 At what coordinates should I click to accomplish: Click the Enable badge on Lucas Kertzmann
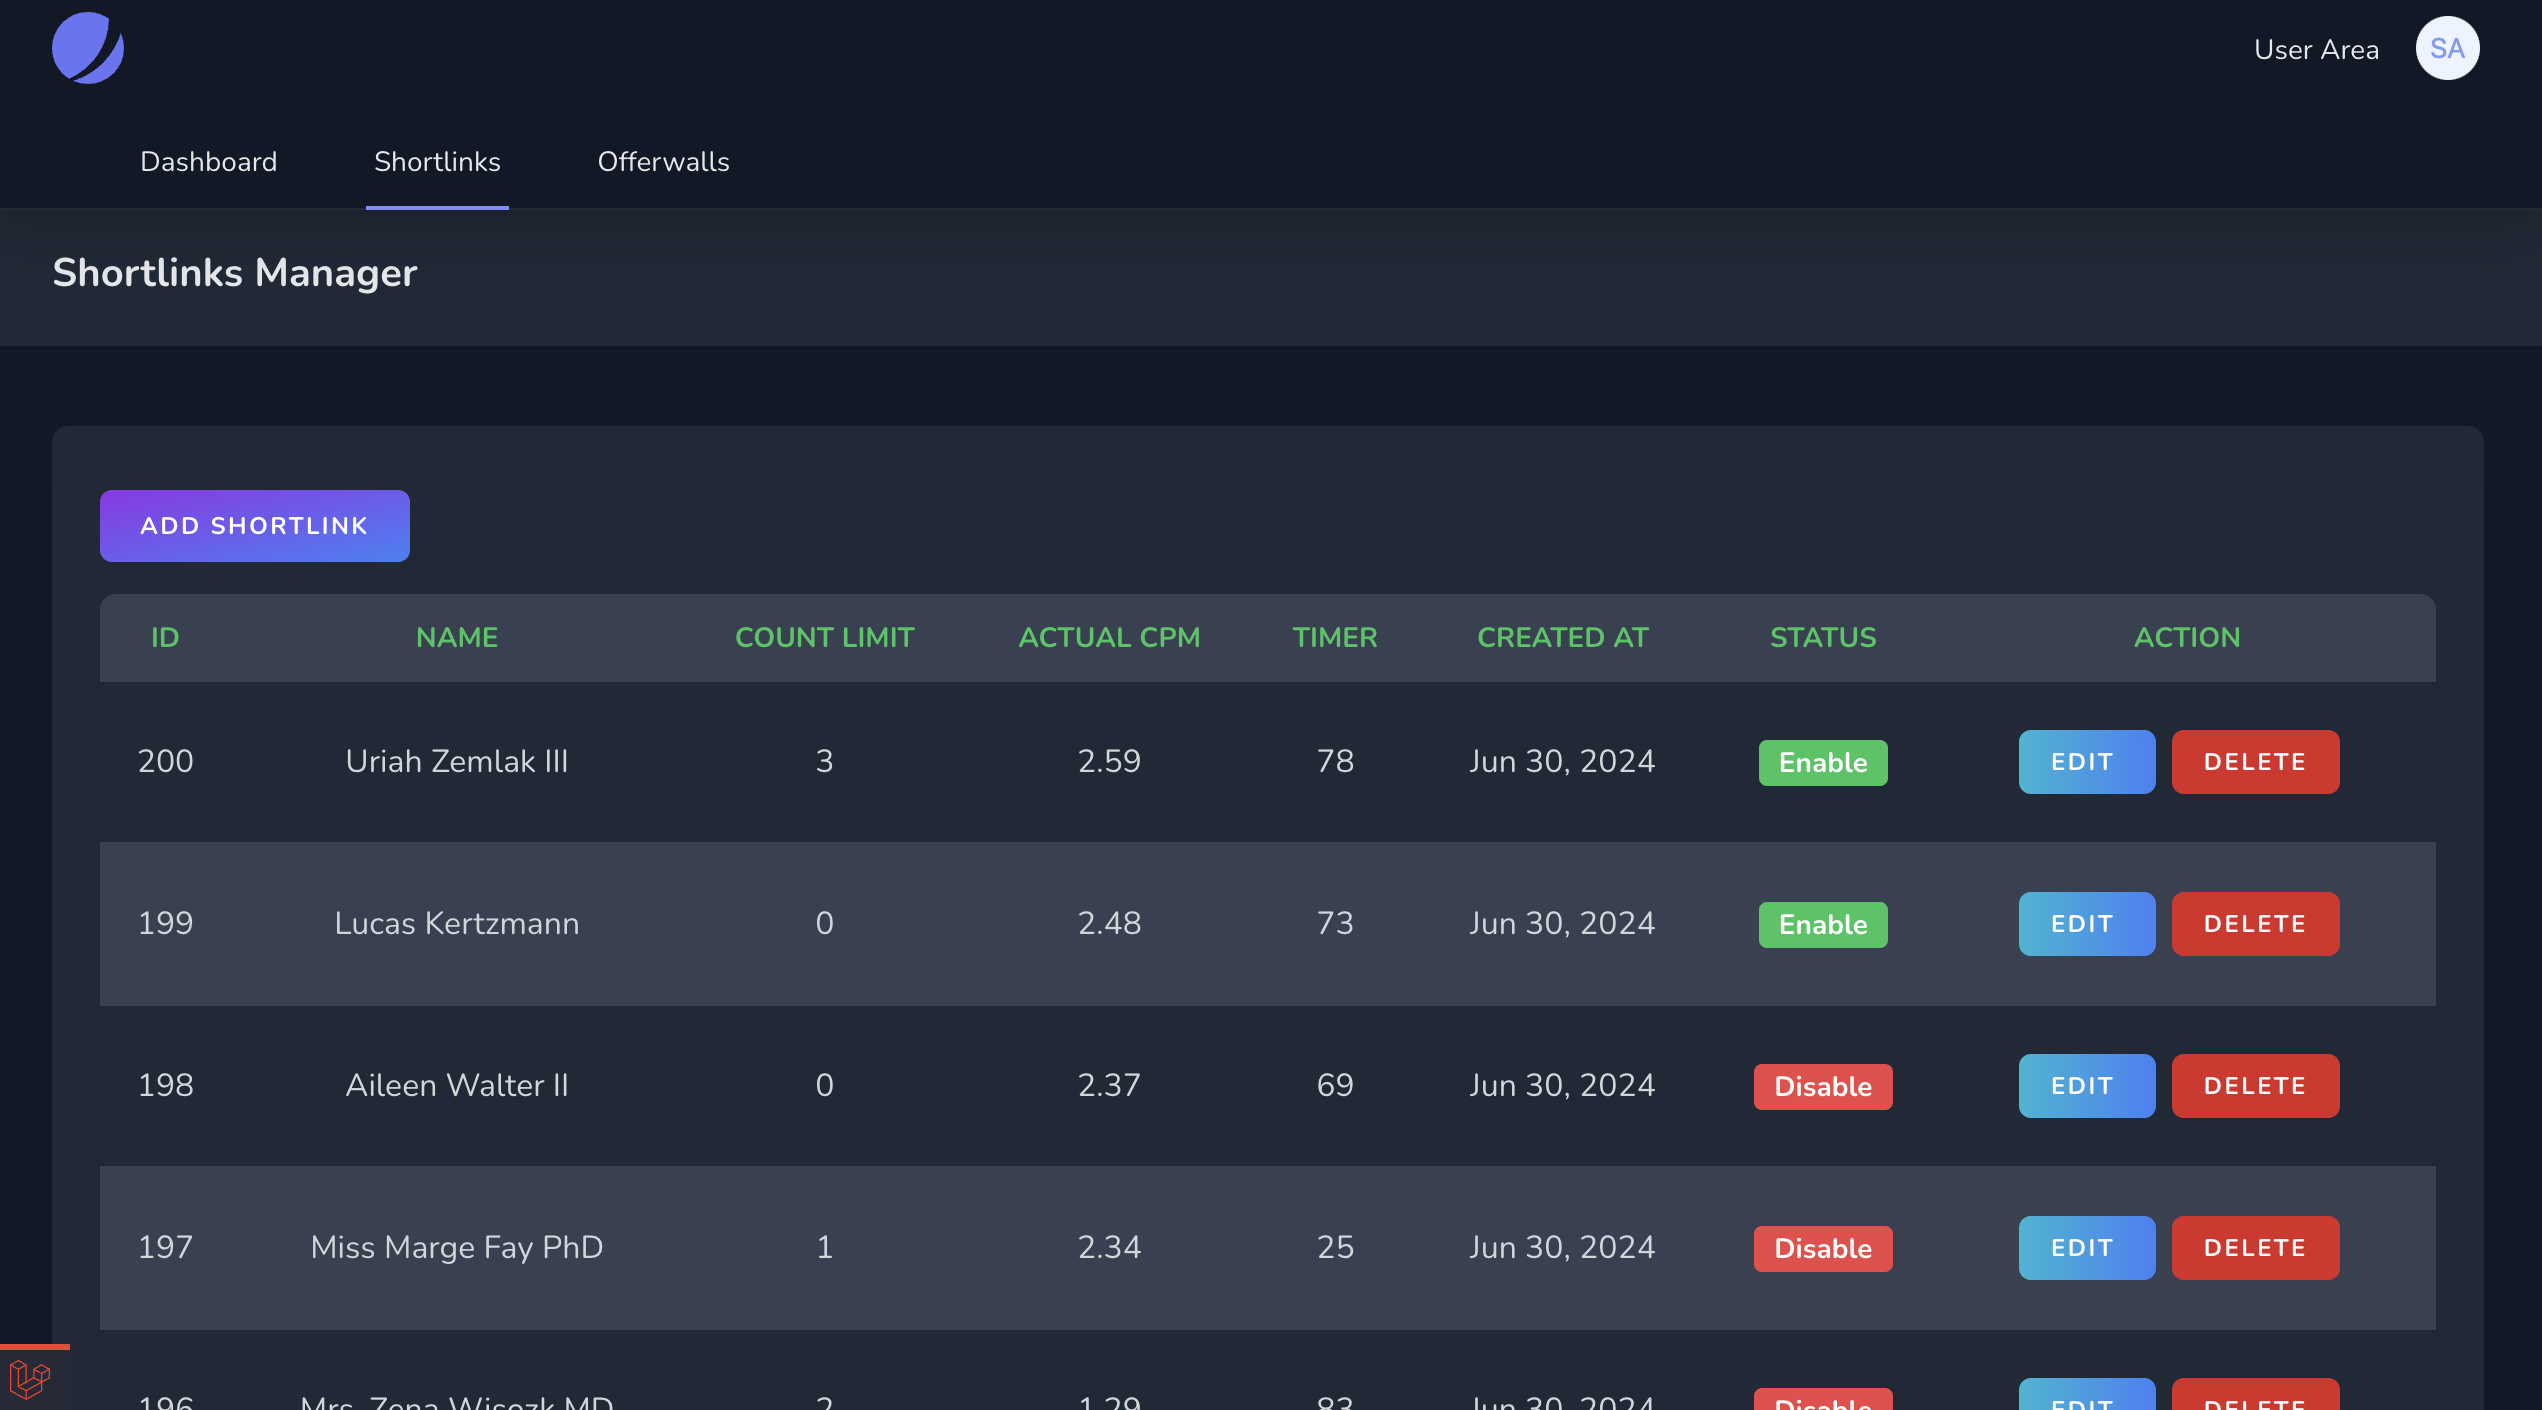coord(1822,925)
